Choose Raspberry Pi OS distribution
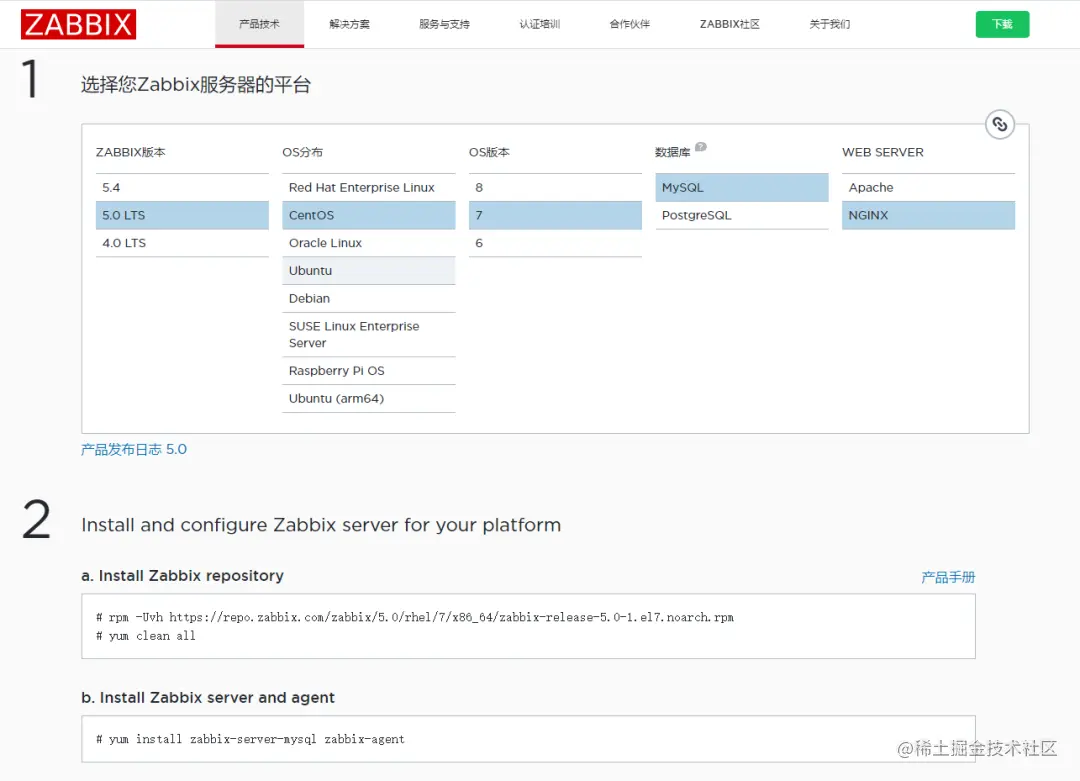 [x=368, y=371]
